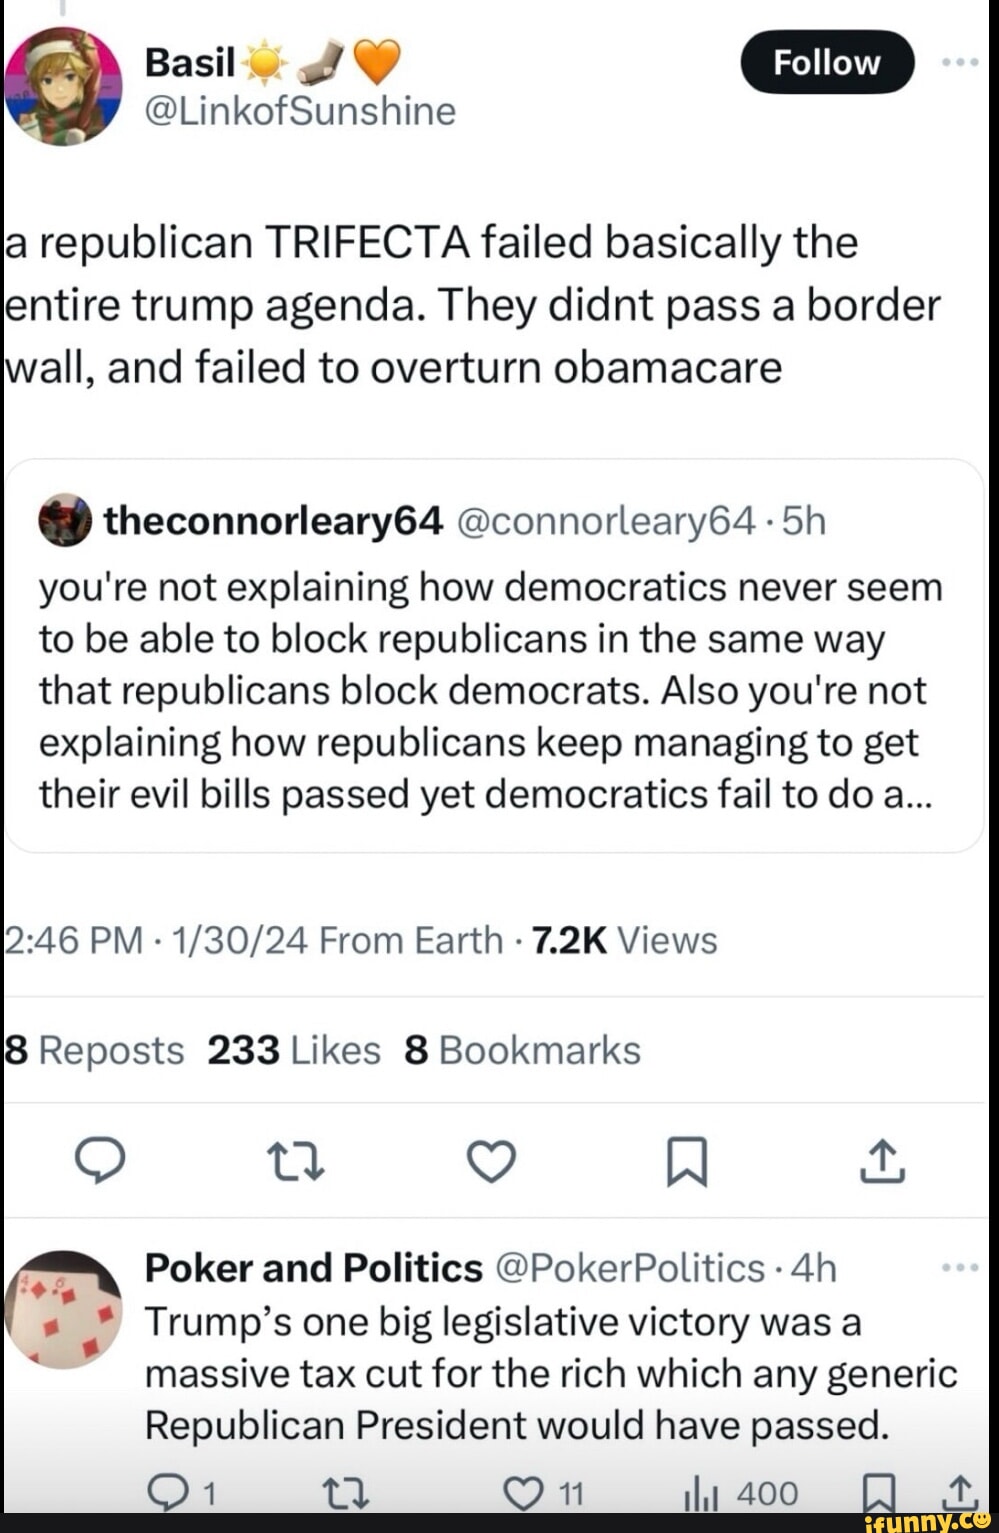Open more options on Poker and Politics reply
Viewport: 999px width, 1533px height.
tap(960, 1267)
